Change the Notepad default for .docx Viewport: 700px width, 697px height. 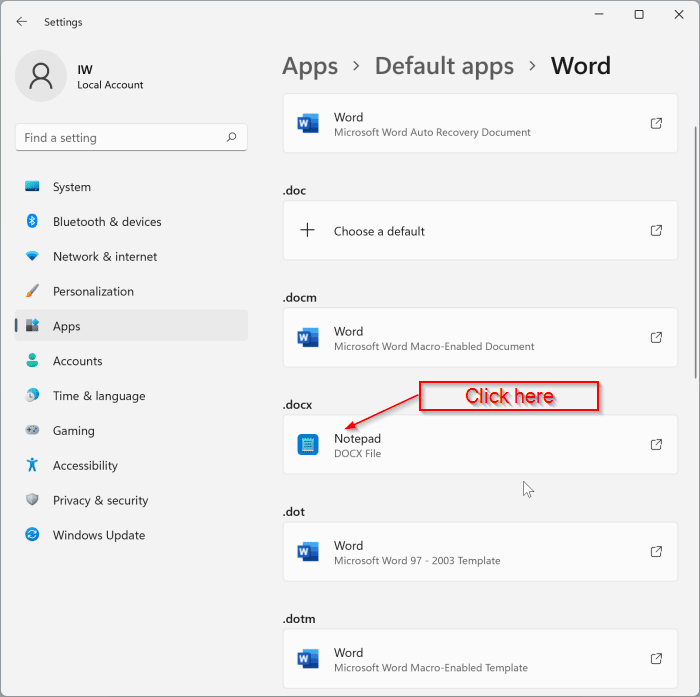(480, 445)
